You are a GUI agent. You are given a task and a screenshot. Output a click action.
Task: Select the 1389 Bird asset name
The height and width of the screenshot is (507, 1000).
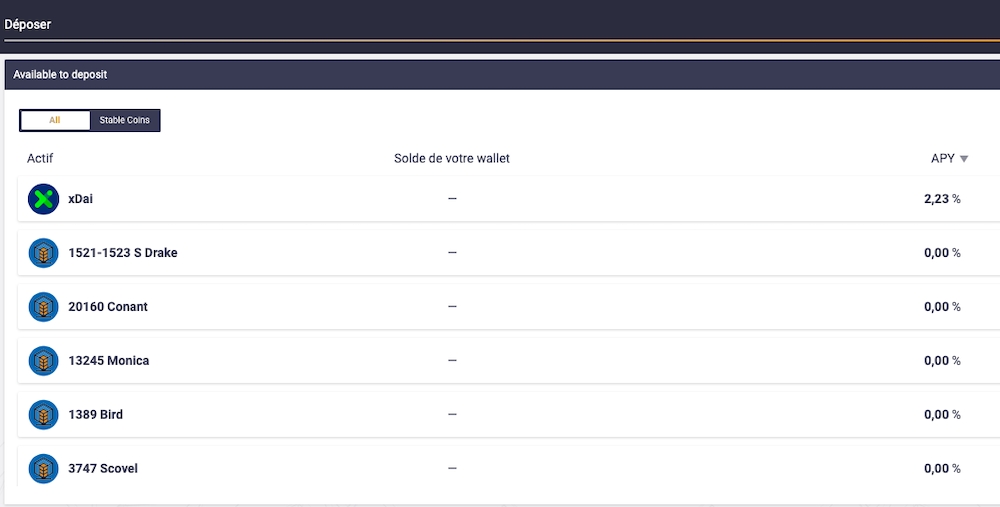[x=96, y=415]
